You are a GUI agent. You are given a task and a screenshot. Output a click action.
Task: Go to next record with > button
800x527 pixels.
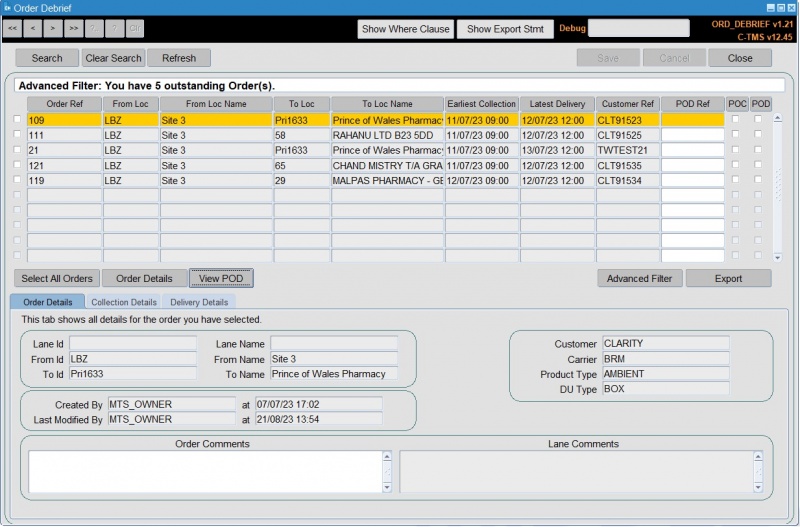pos(54,29)
